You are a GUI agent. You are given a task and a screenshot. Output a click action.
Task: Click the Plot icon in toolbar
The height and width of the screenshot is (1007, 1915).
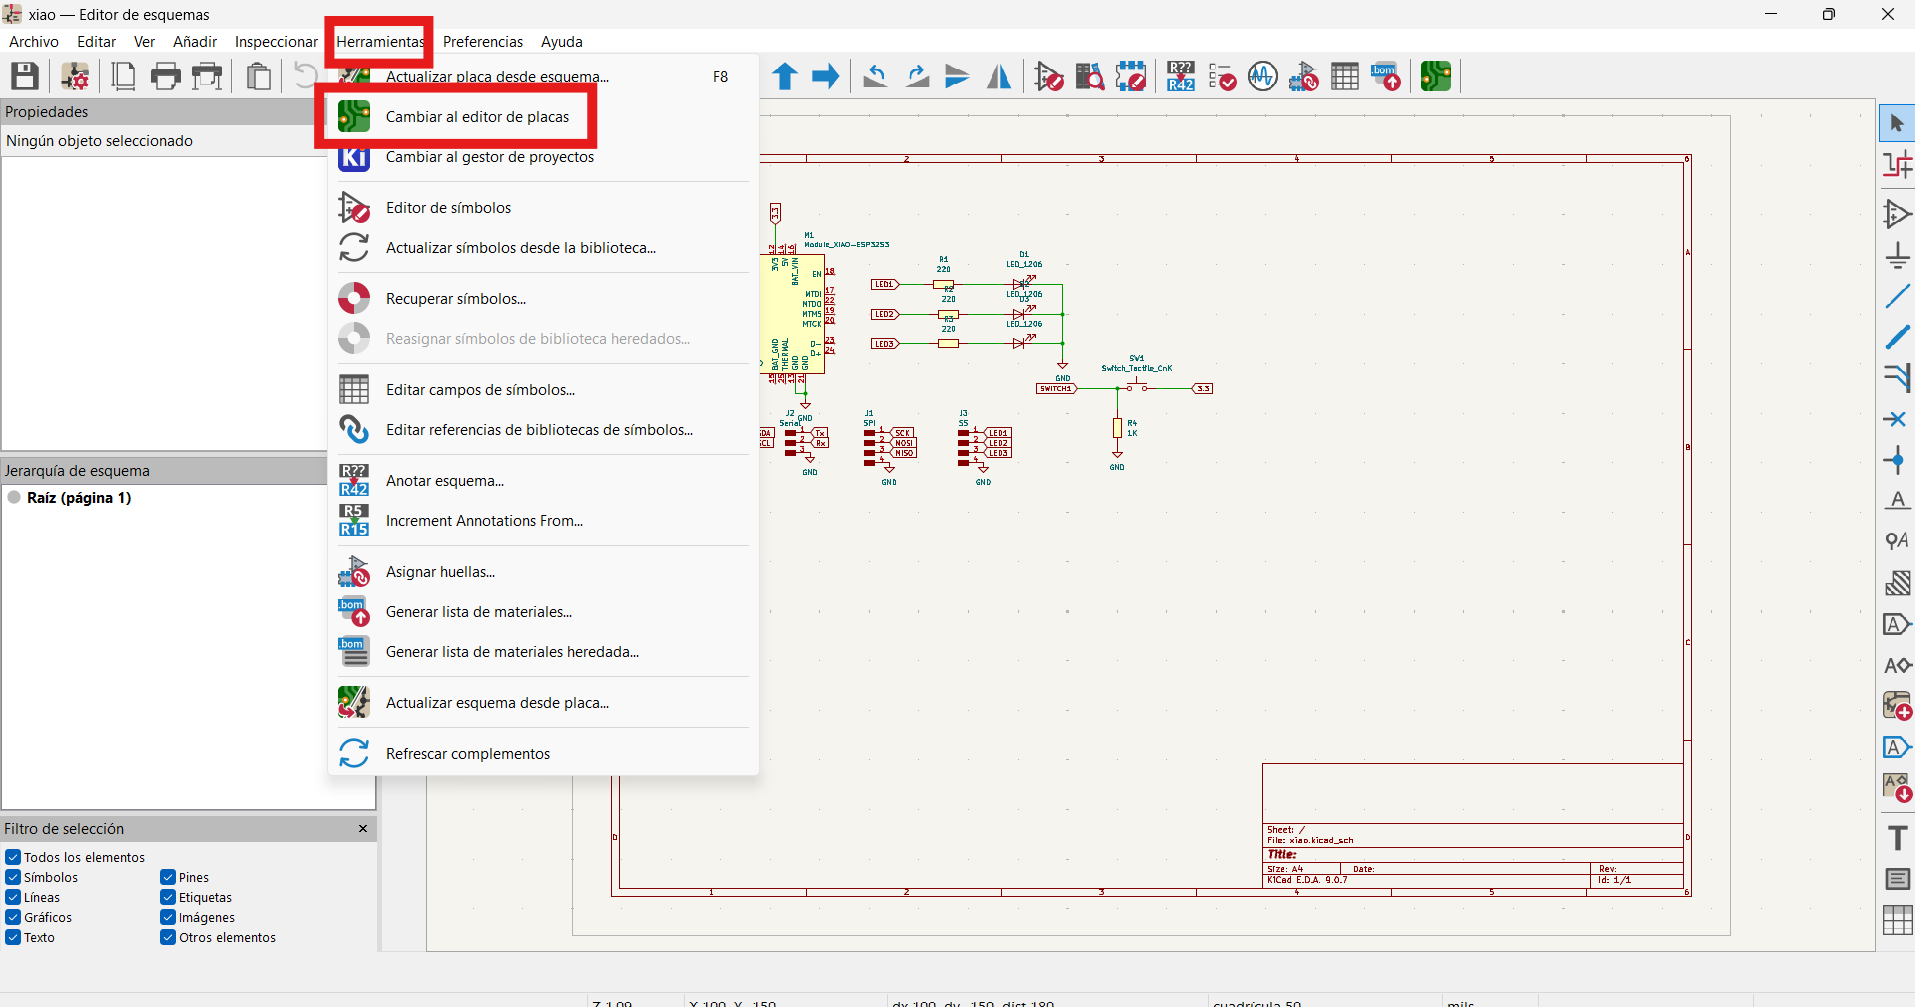207,76
